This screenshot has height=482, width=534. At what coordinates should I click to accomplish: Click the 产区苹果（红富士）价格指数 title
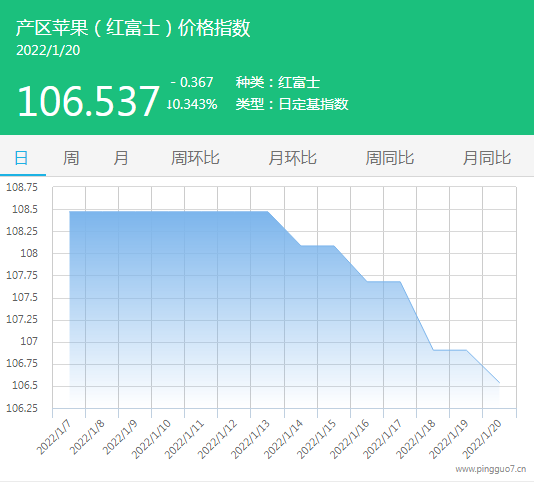point(133,28)
